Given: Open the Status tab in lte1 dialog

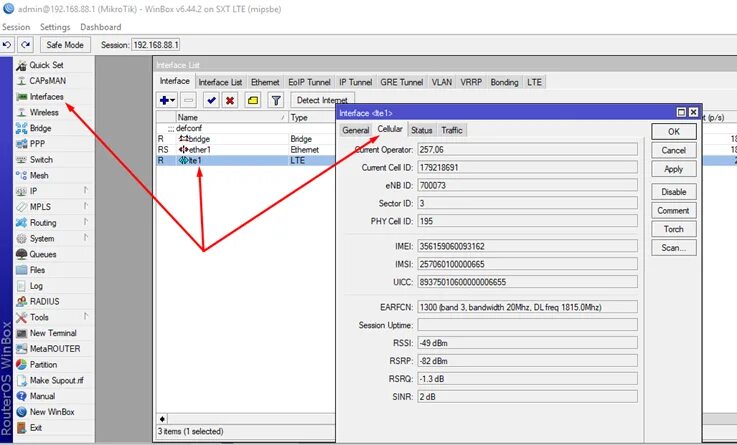Looking at the screenshot, I should pyautogui.click(x=421, y=130).
